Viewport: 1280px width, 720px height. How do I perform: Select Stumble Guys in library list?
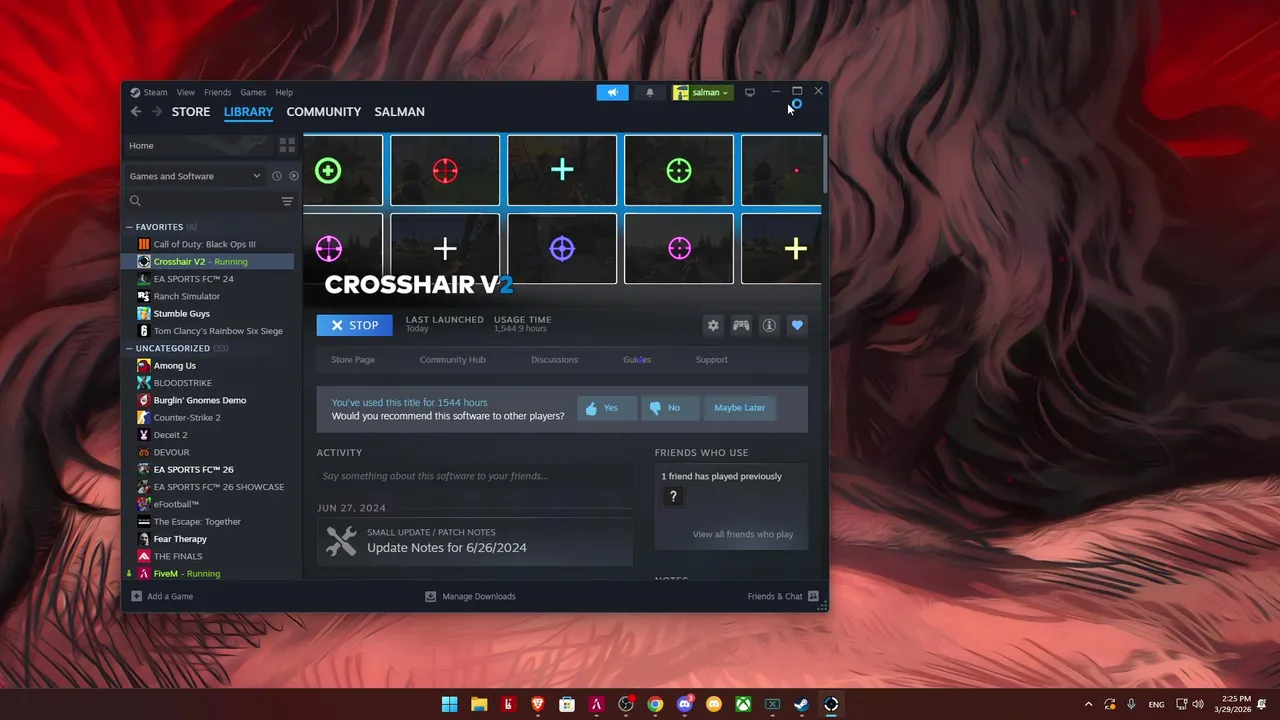pos(208,313)
